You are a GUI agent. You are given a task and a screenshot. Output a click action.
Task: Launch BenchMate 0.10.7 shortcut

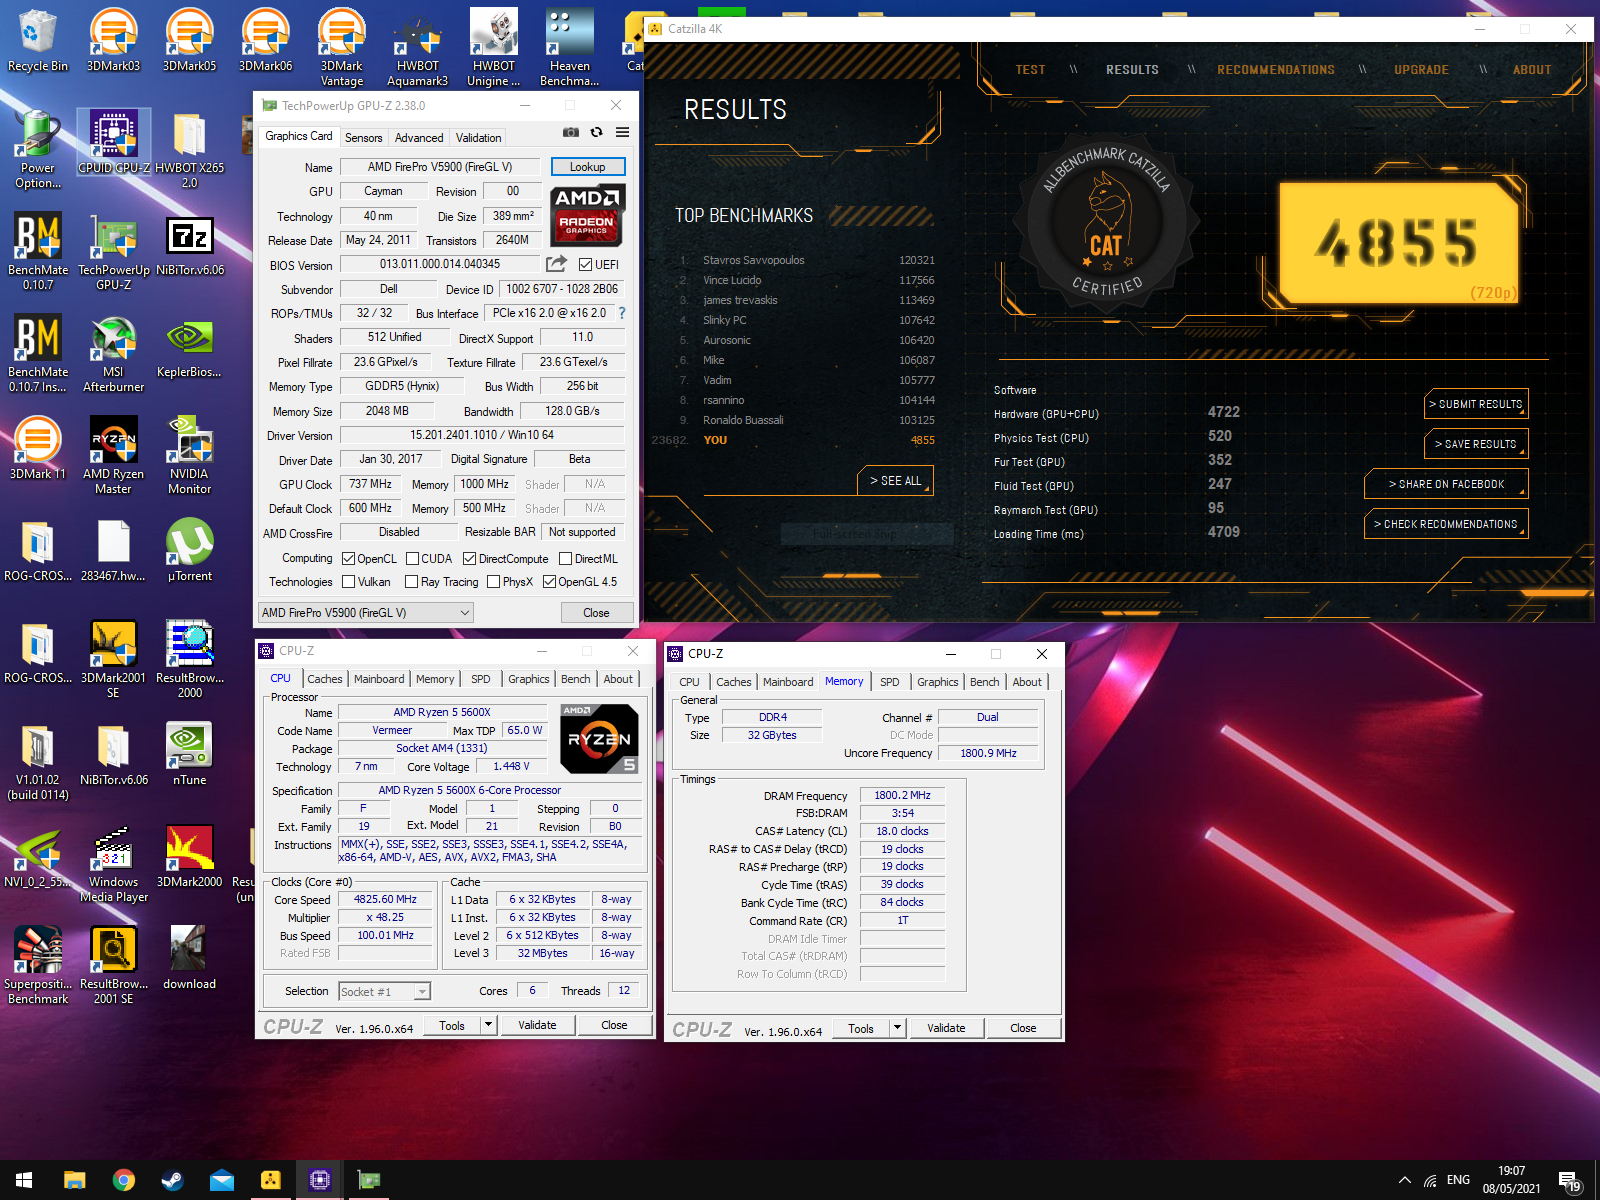point(38,252)
